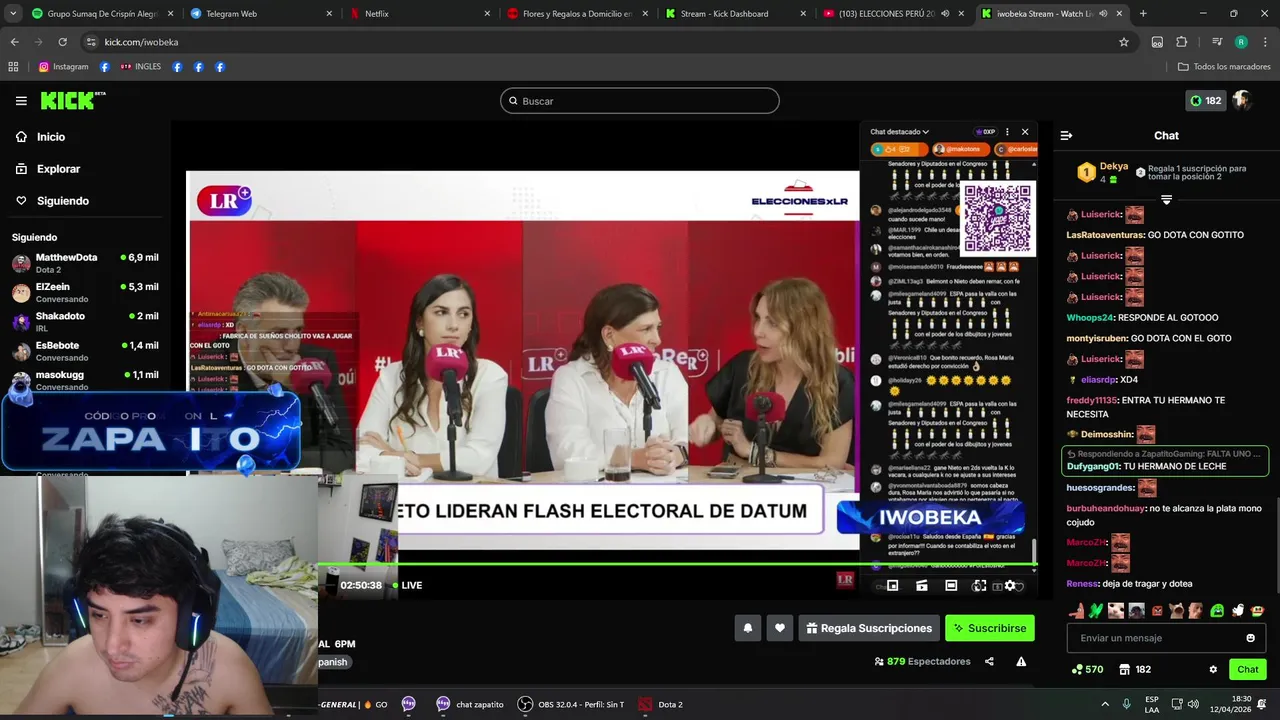
Task: Enable mini player mode
Action: click(x=892, y=586)
